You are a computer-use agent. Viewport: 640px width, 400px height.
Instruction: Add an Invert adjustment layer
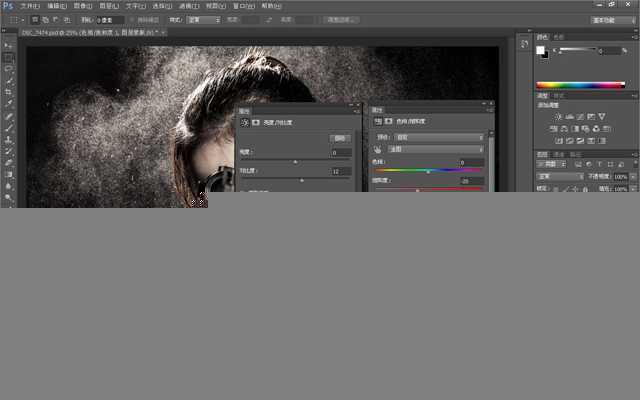pyautogui.click(x=559, y=141)
